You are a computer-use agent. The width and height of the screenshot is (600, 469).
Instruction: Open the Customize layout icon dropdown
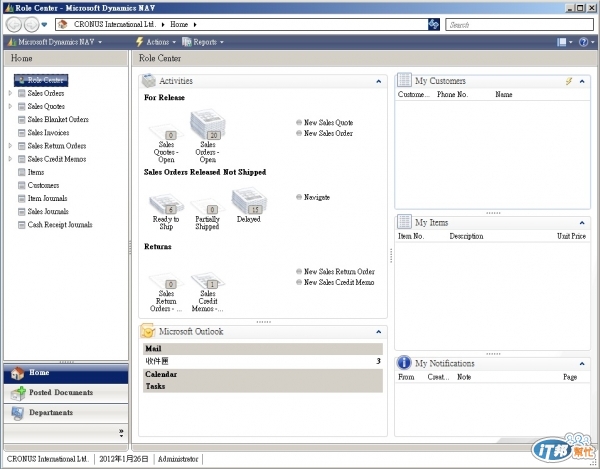pos(564,42)
